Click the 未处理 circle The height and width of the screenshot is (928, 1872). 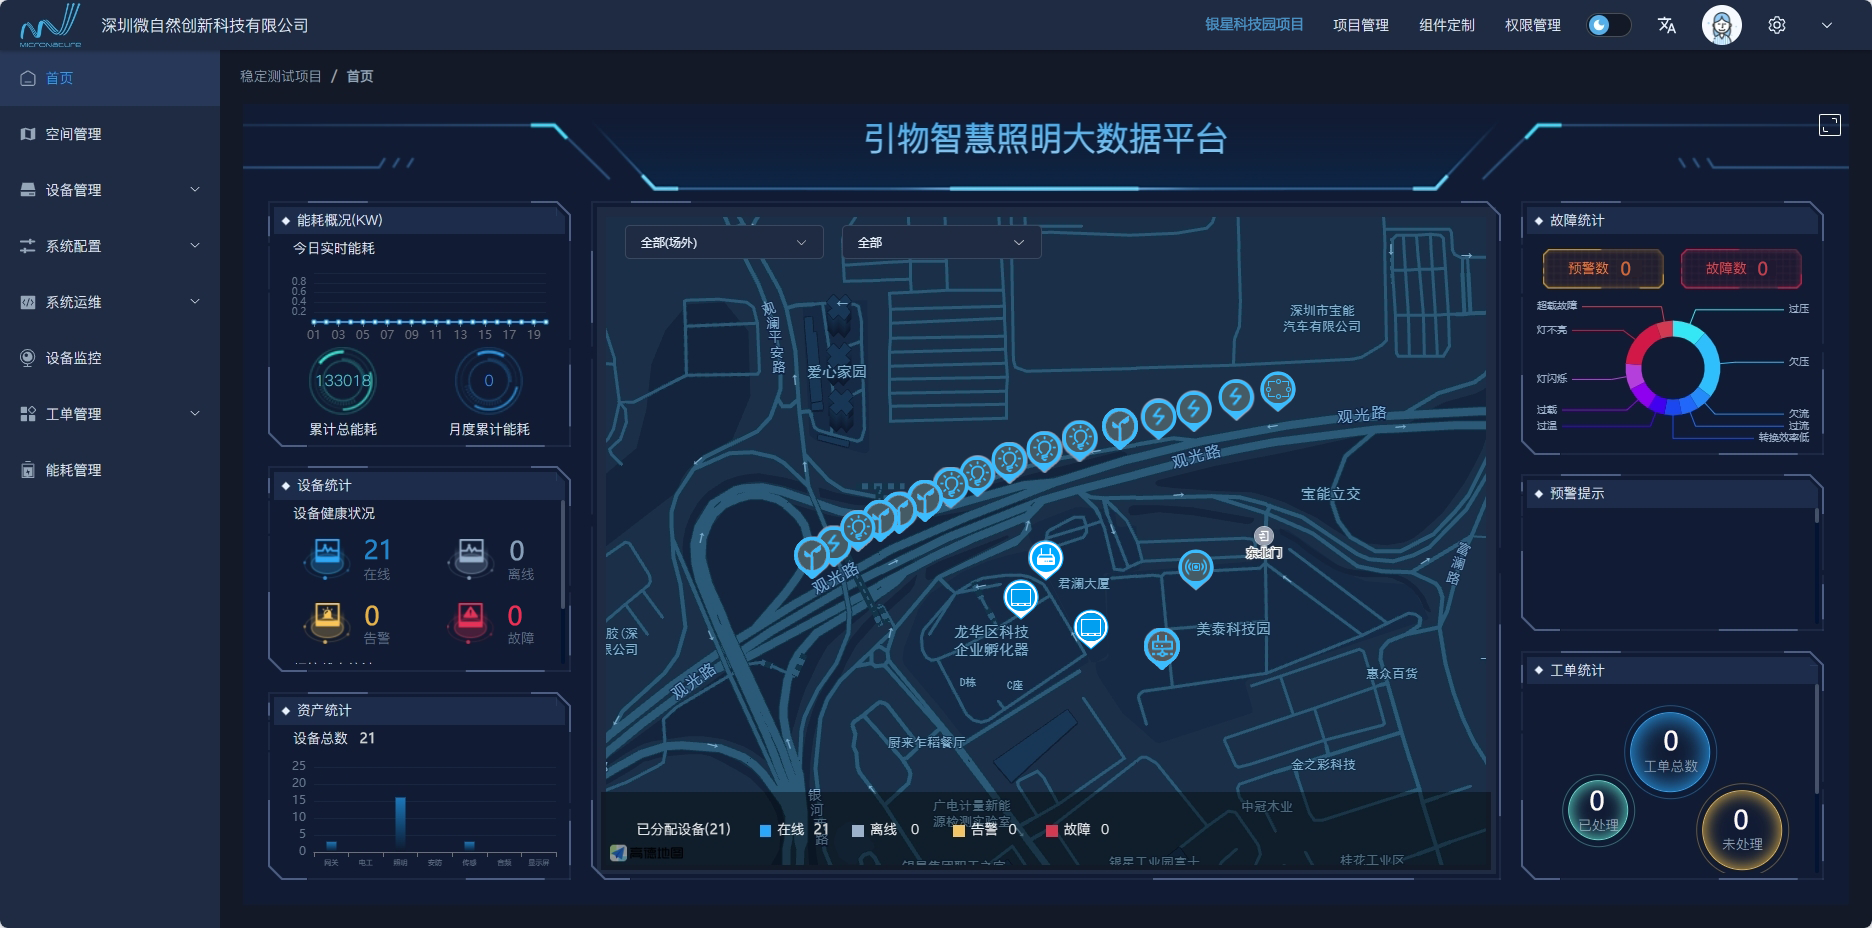[x=1741, y=829]
